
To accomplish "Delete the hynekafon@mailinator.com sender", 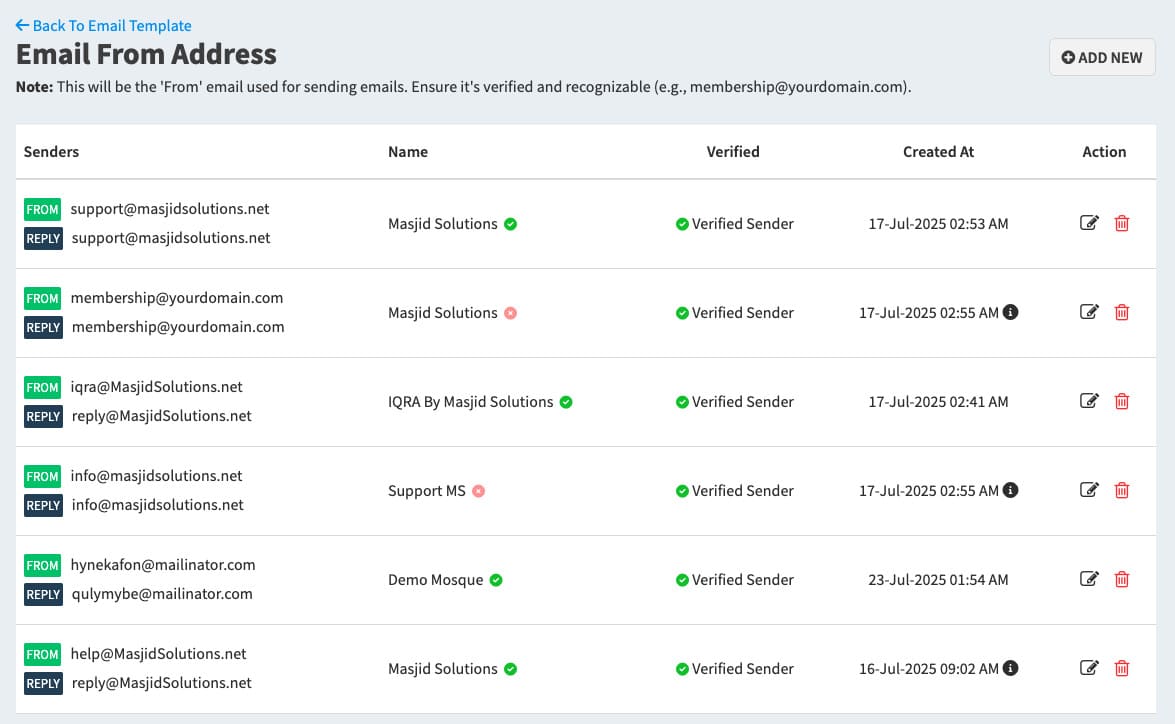I will (1122, 579).
